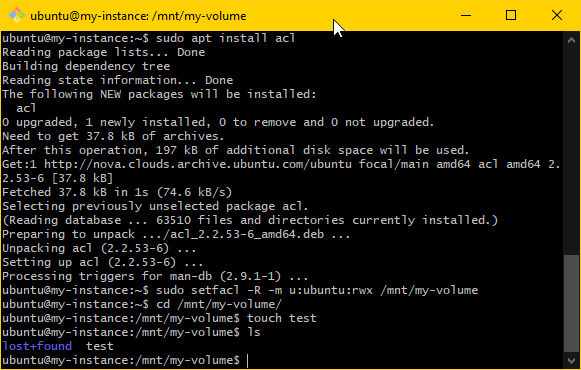Click the Fetched 37.8 kB output line
Viewport: 581px width, 370px height.
click(117, 192)
